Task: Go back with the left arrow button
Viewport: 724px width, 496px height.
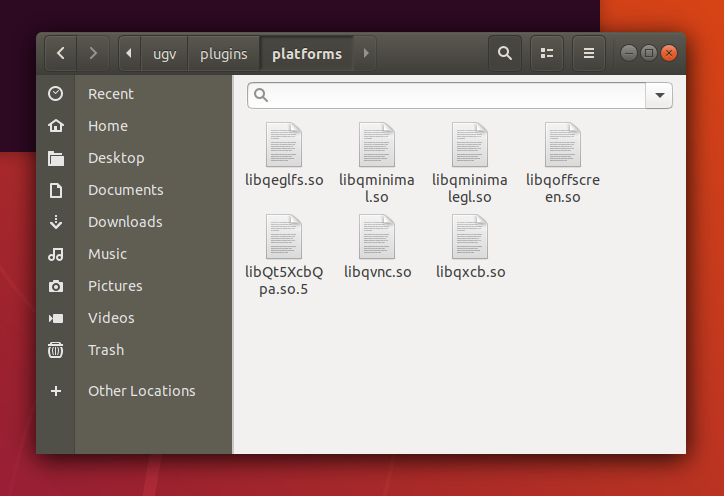Action: tap(61, 54)
